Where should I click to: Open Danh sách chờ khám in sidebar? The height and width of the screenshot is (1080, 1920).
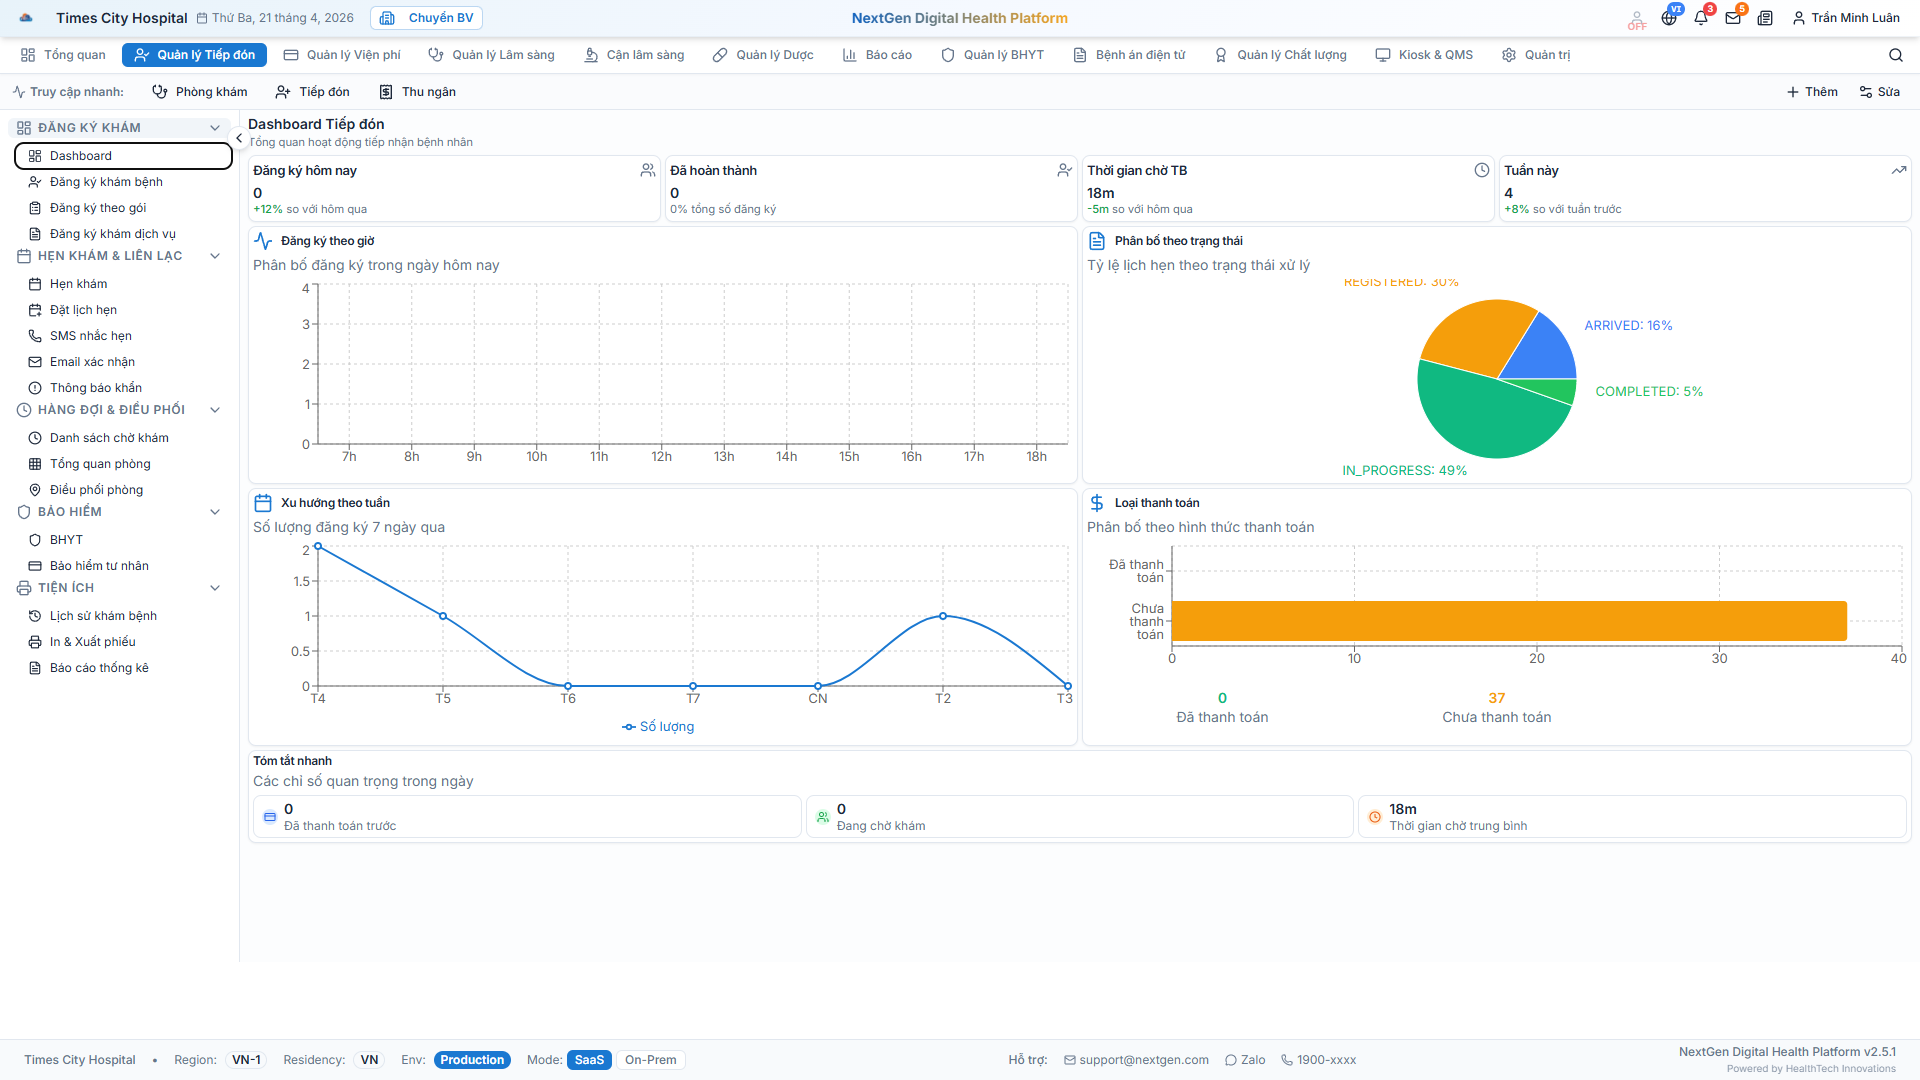point(109,438)
